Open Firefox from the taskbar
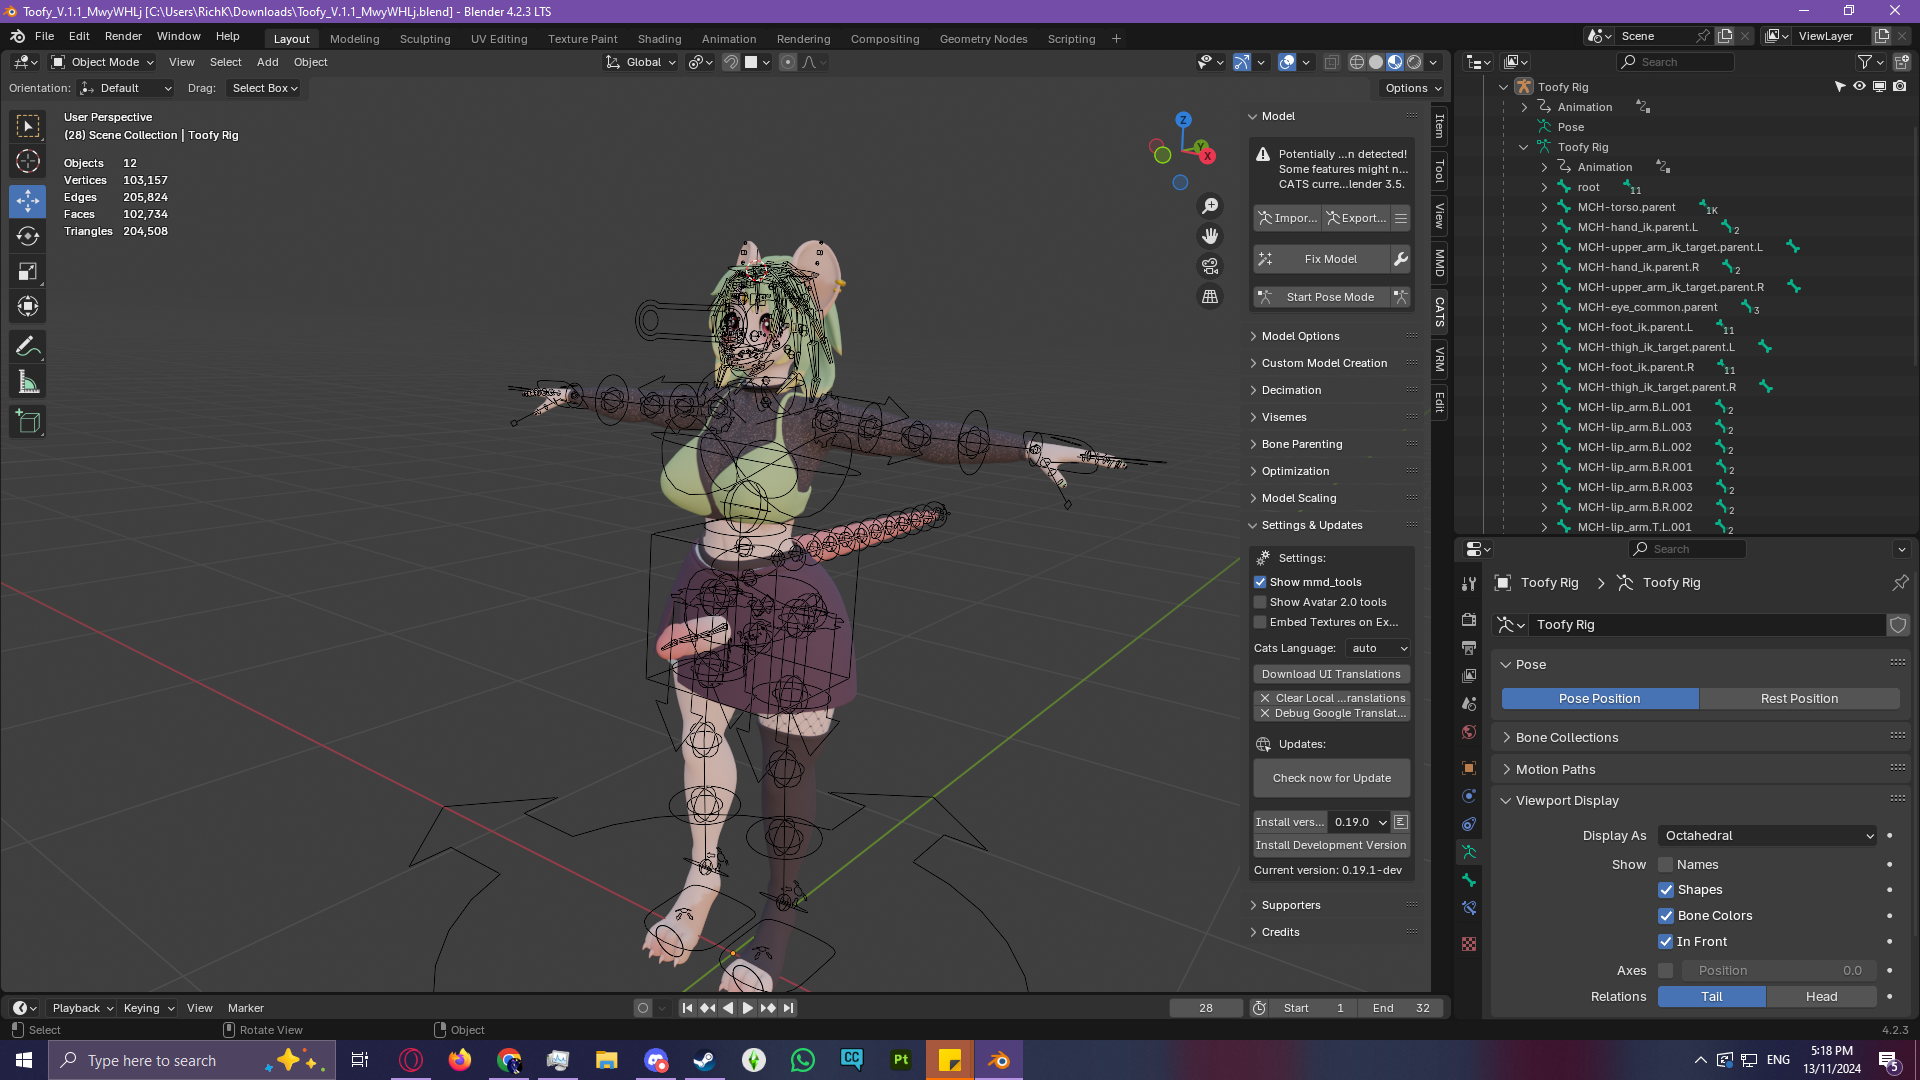1920x1080 pixels. point(460,1060)
